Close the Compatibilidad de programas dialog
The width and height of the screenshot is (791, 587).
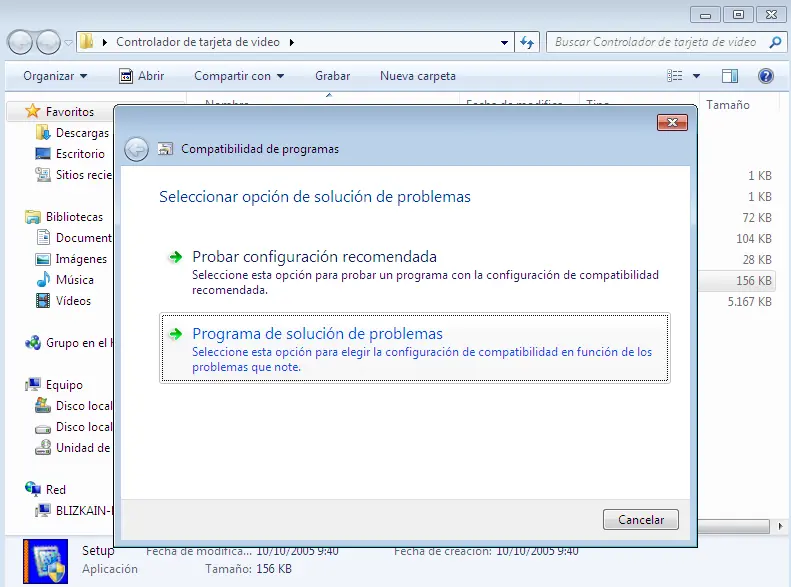tap(672, 123)
